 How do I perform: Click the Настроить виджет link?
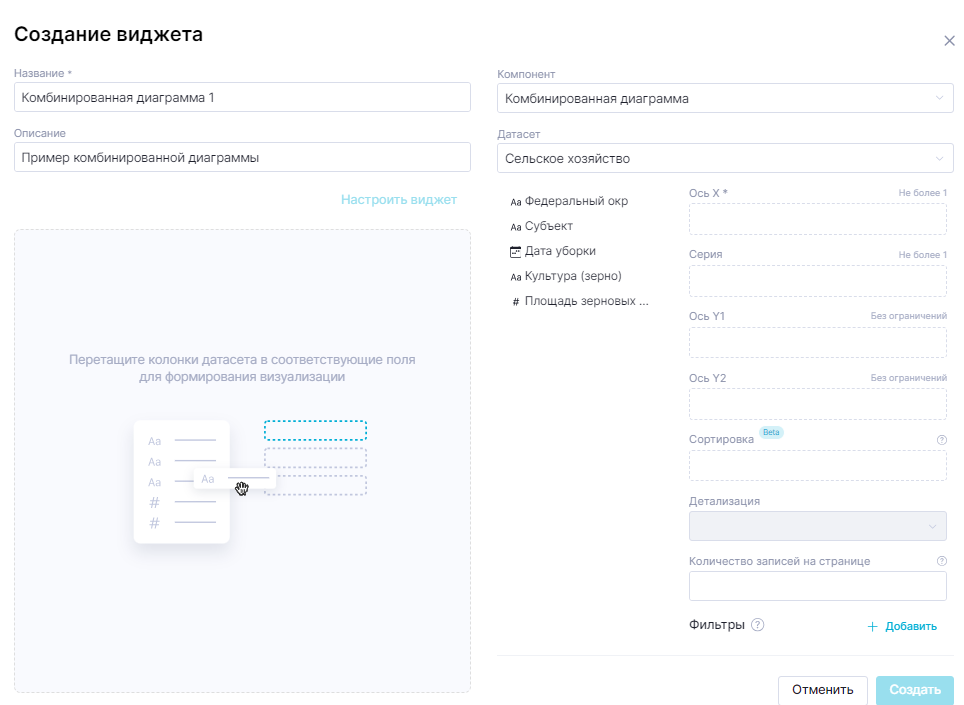click(398, 200)
